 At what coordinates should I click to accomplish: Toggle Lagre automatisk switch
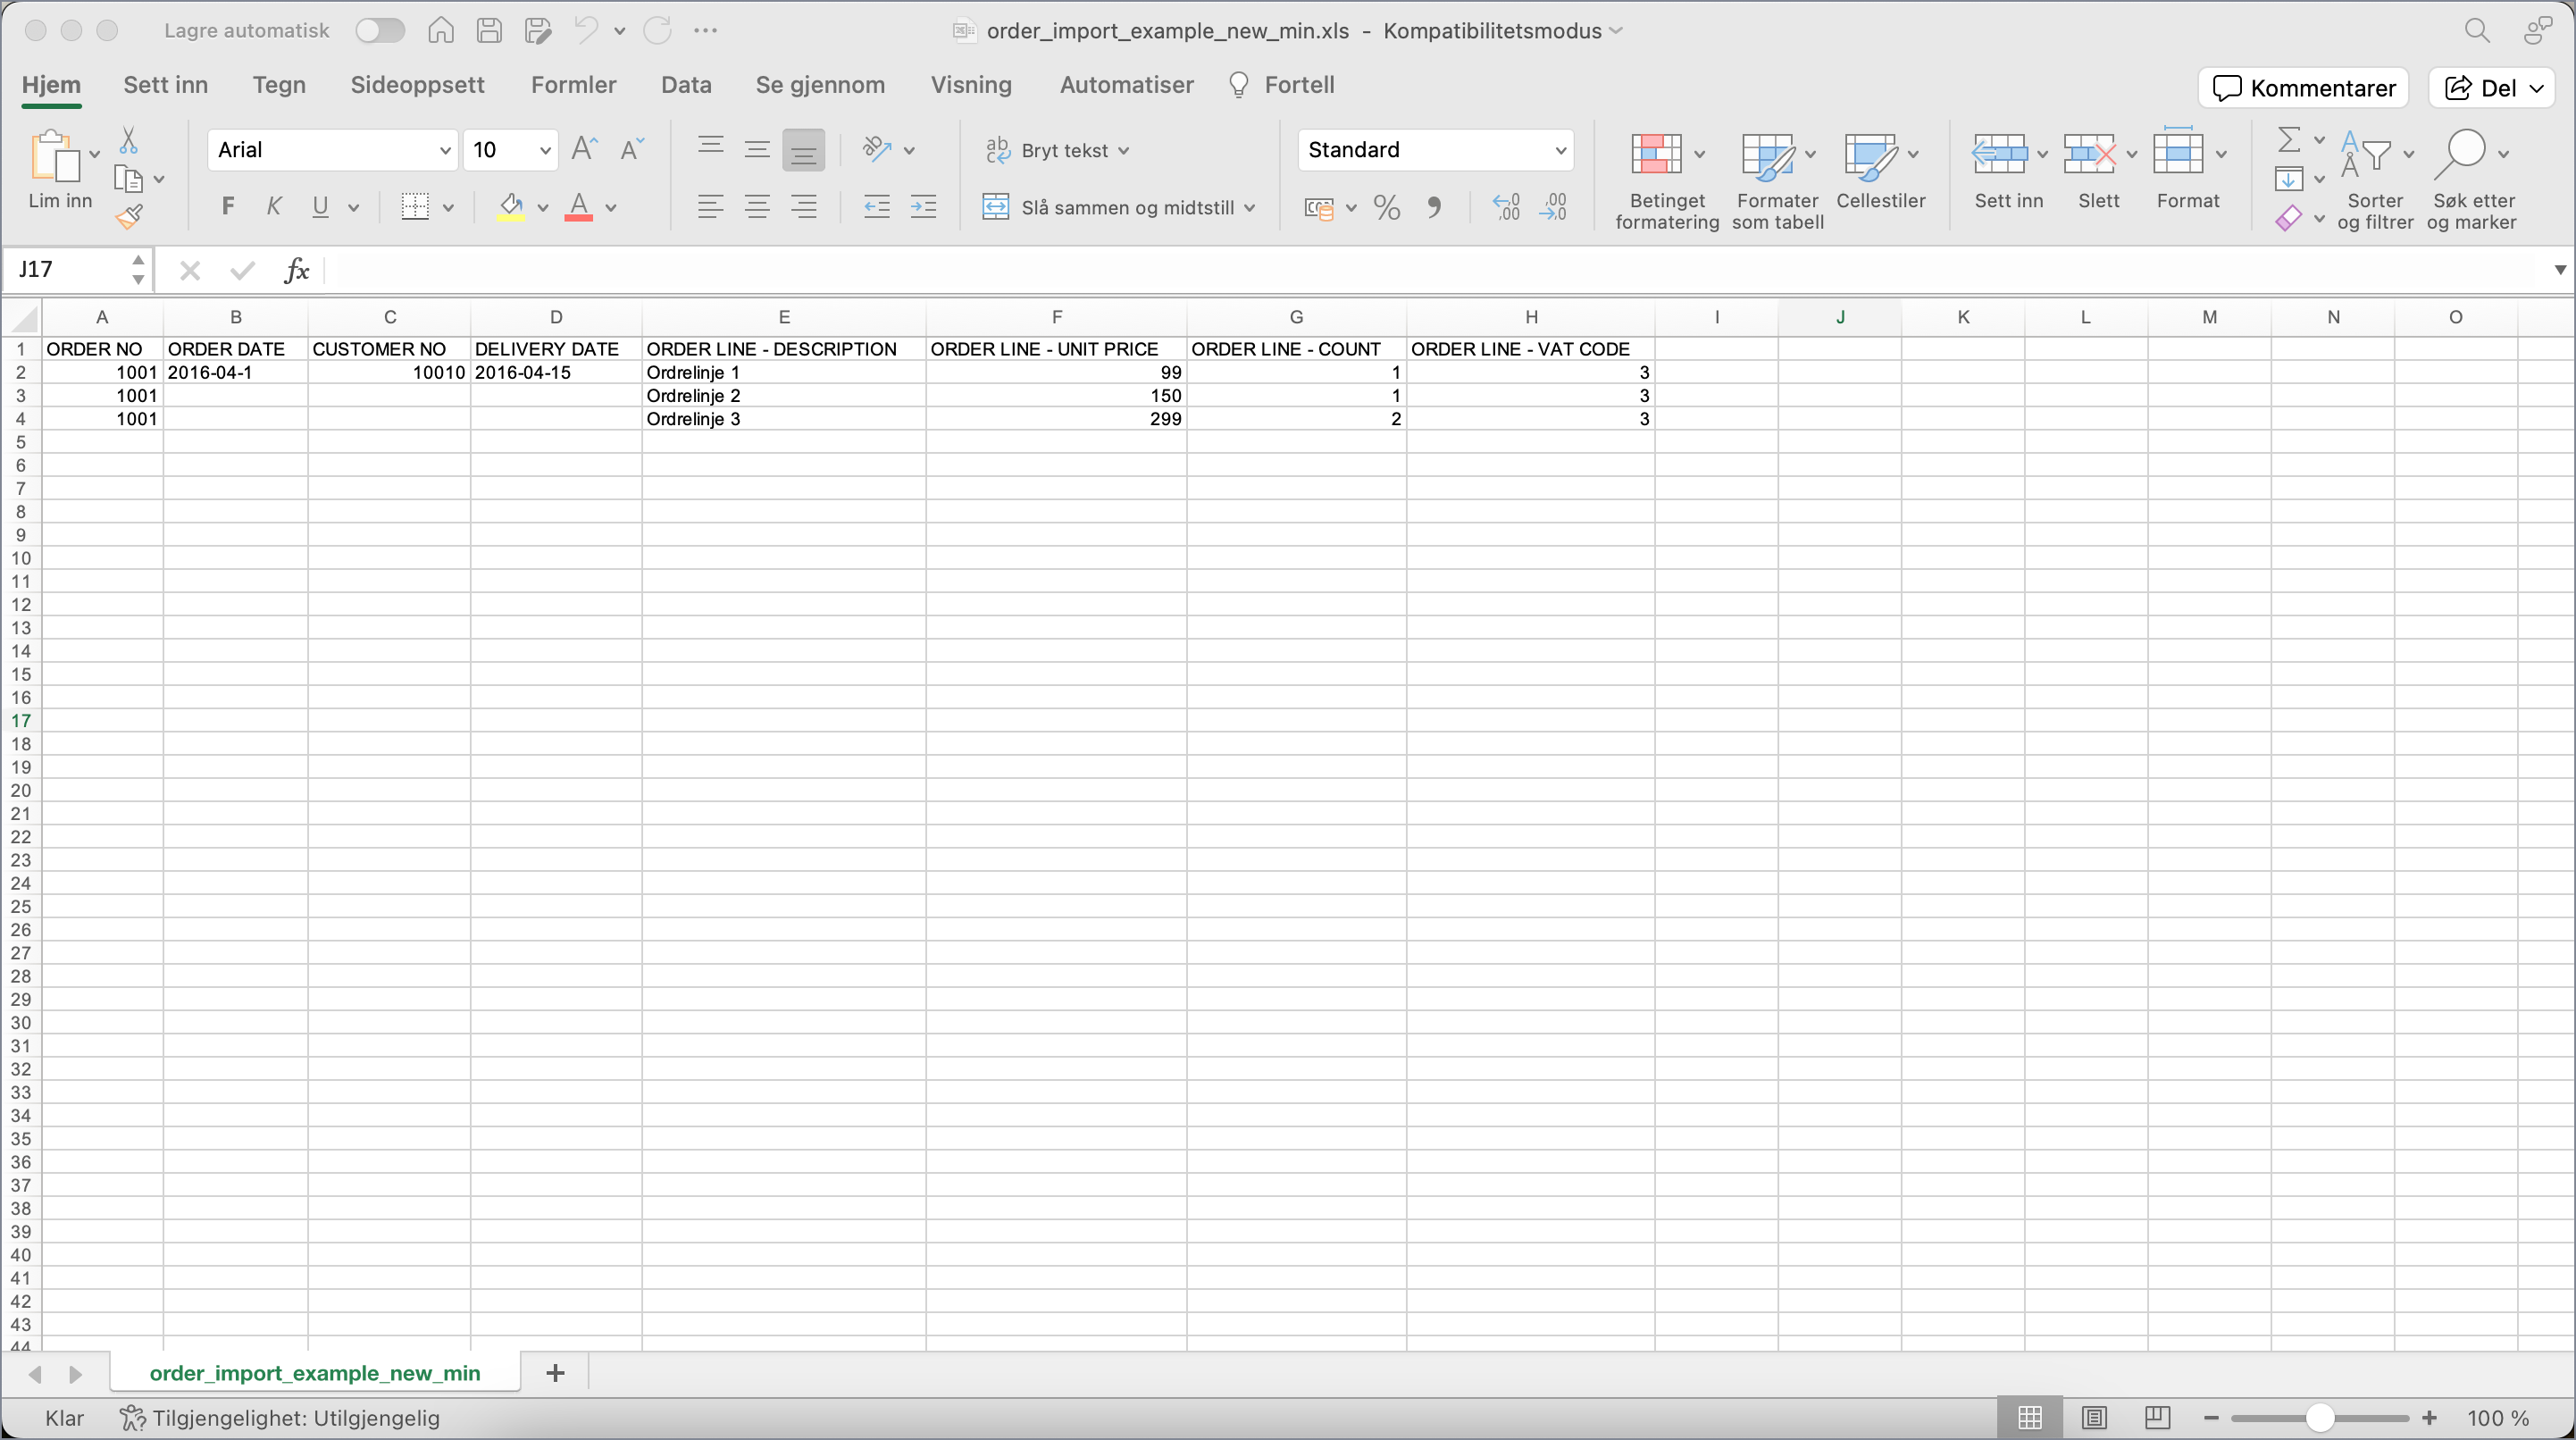coord(380,30)
